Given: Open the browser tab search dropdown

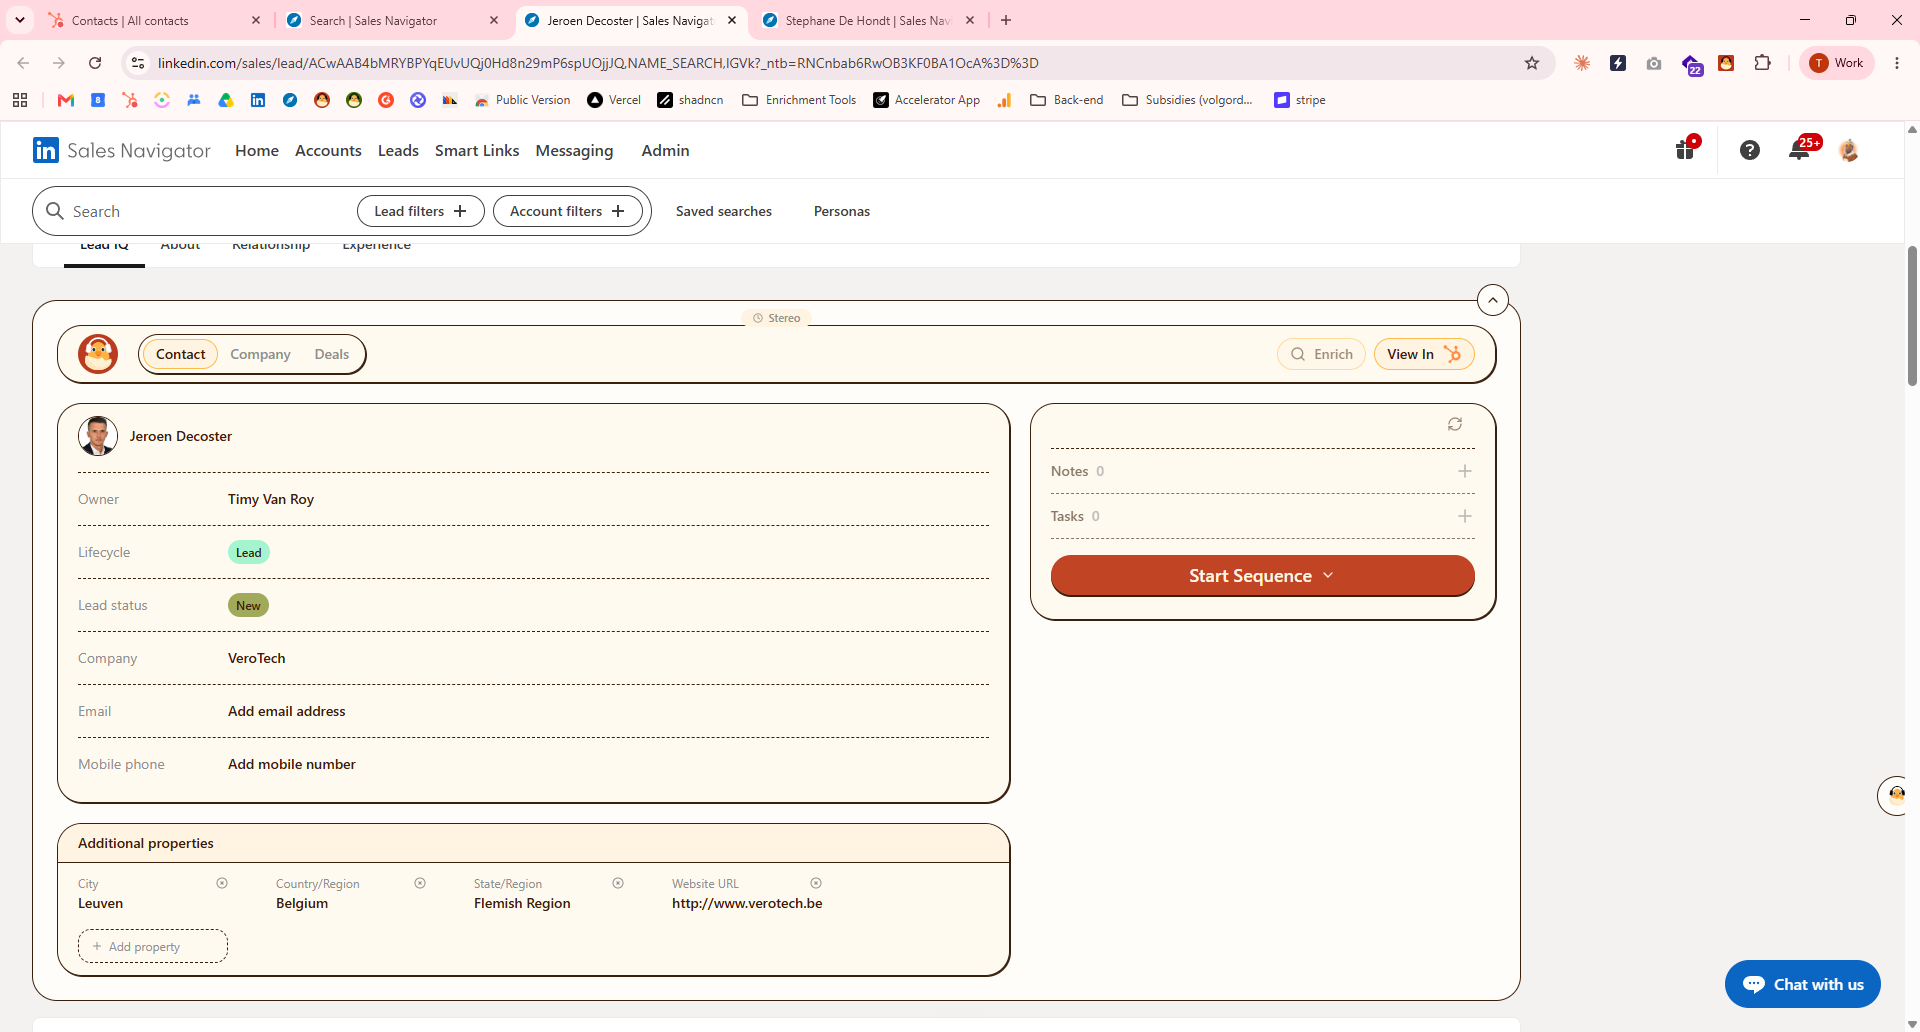Looking at the screenshot, I should (20, 20).
